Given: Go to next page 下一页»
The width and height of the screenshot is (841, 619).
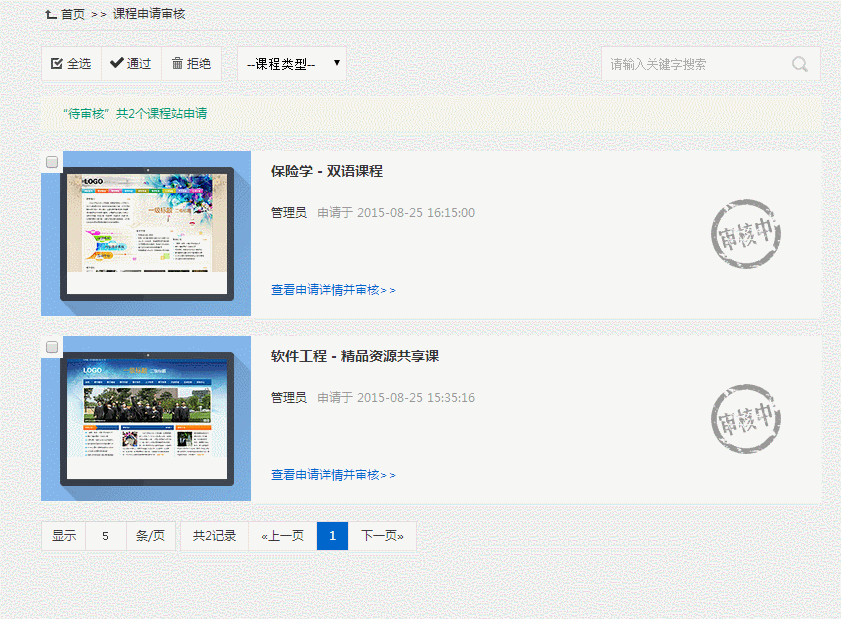Looking at the screenshot, I should pyautogui.click(x=382, y=536).
